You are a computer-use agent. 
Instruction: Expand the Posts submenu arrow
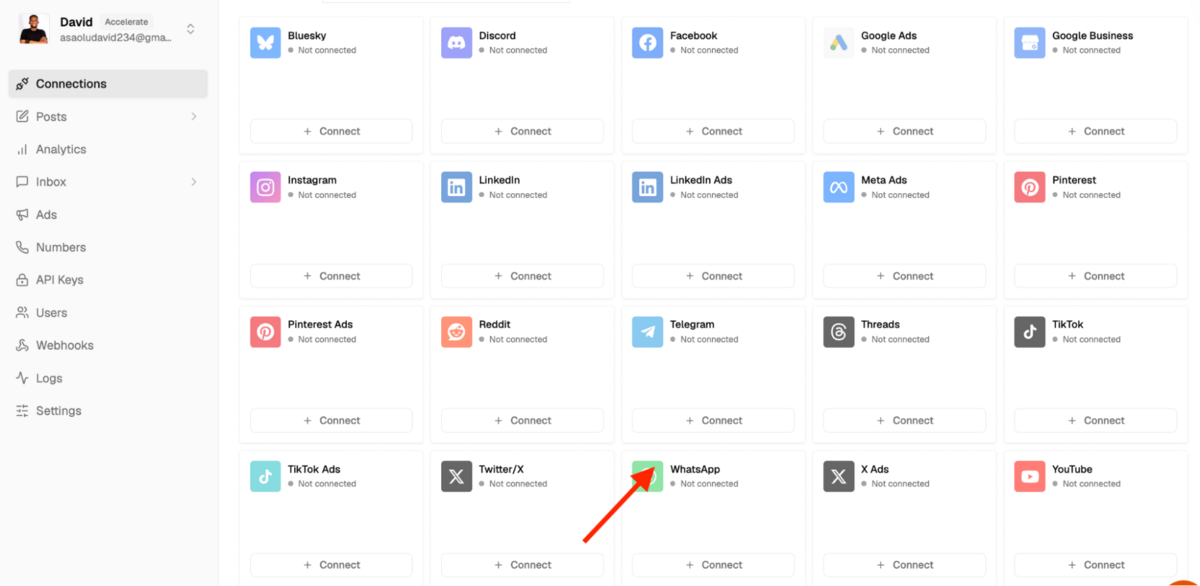point(194,117)
